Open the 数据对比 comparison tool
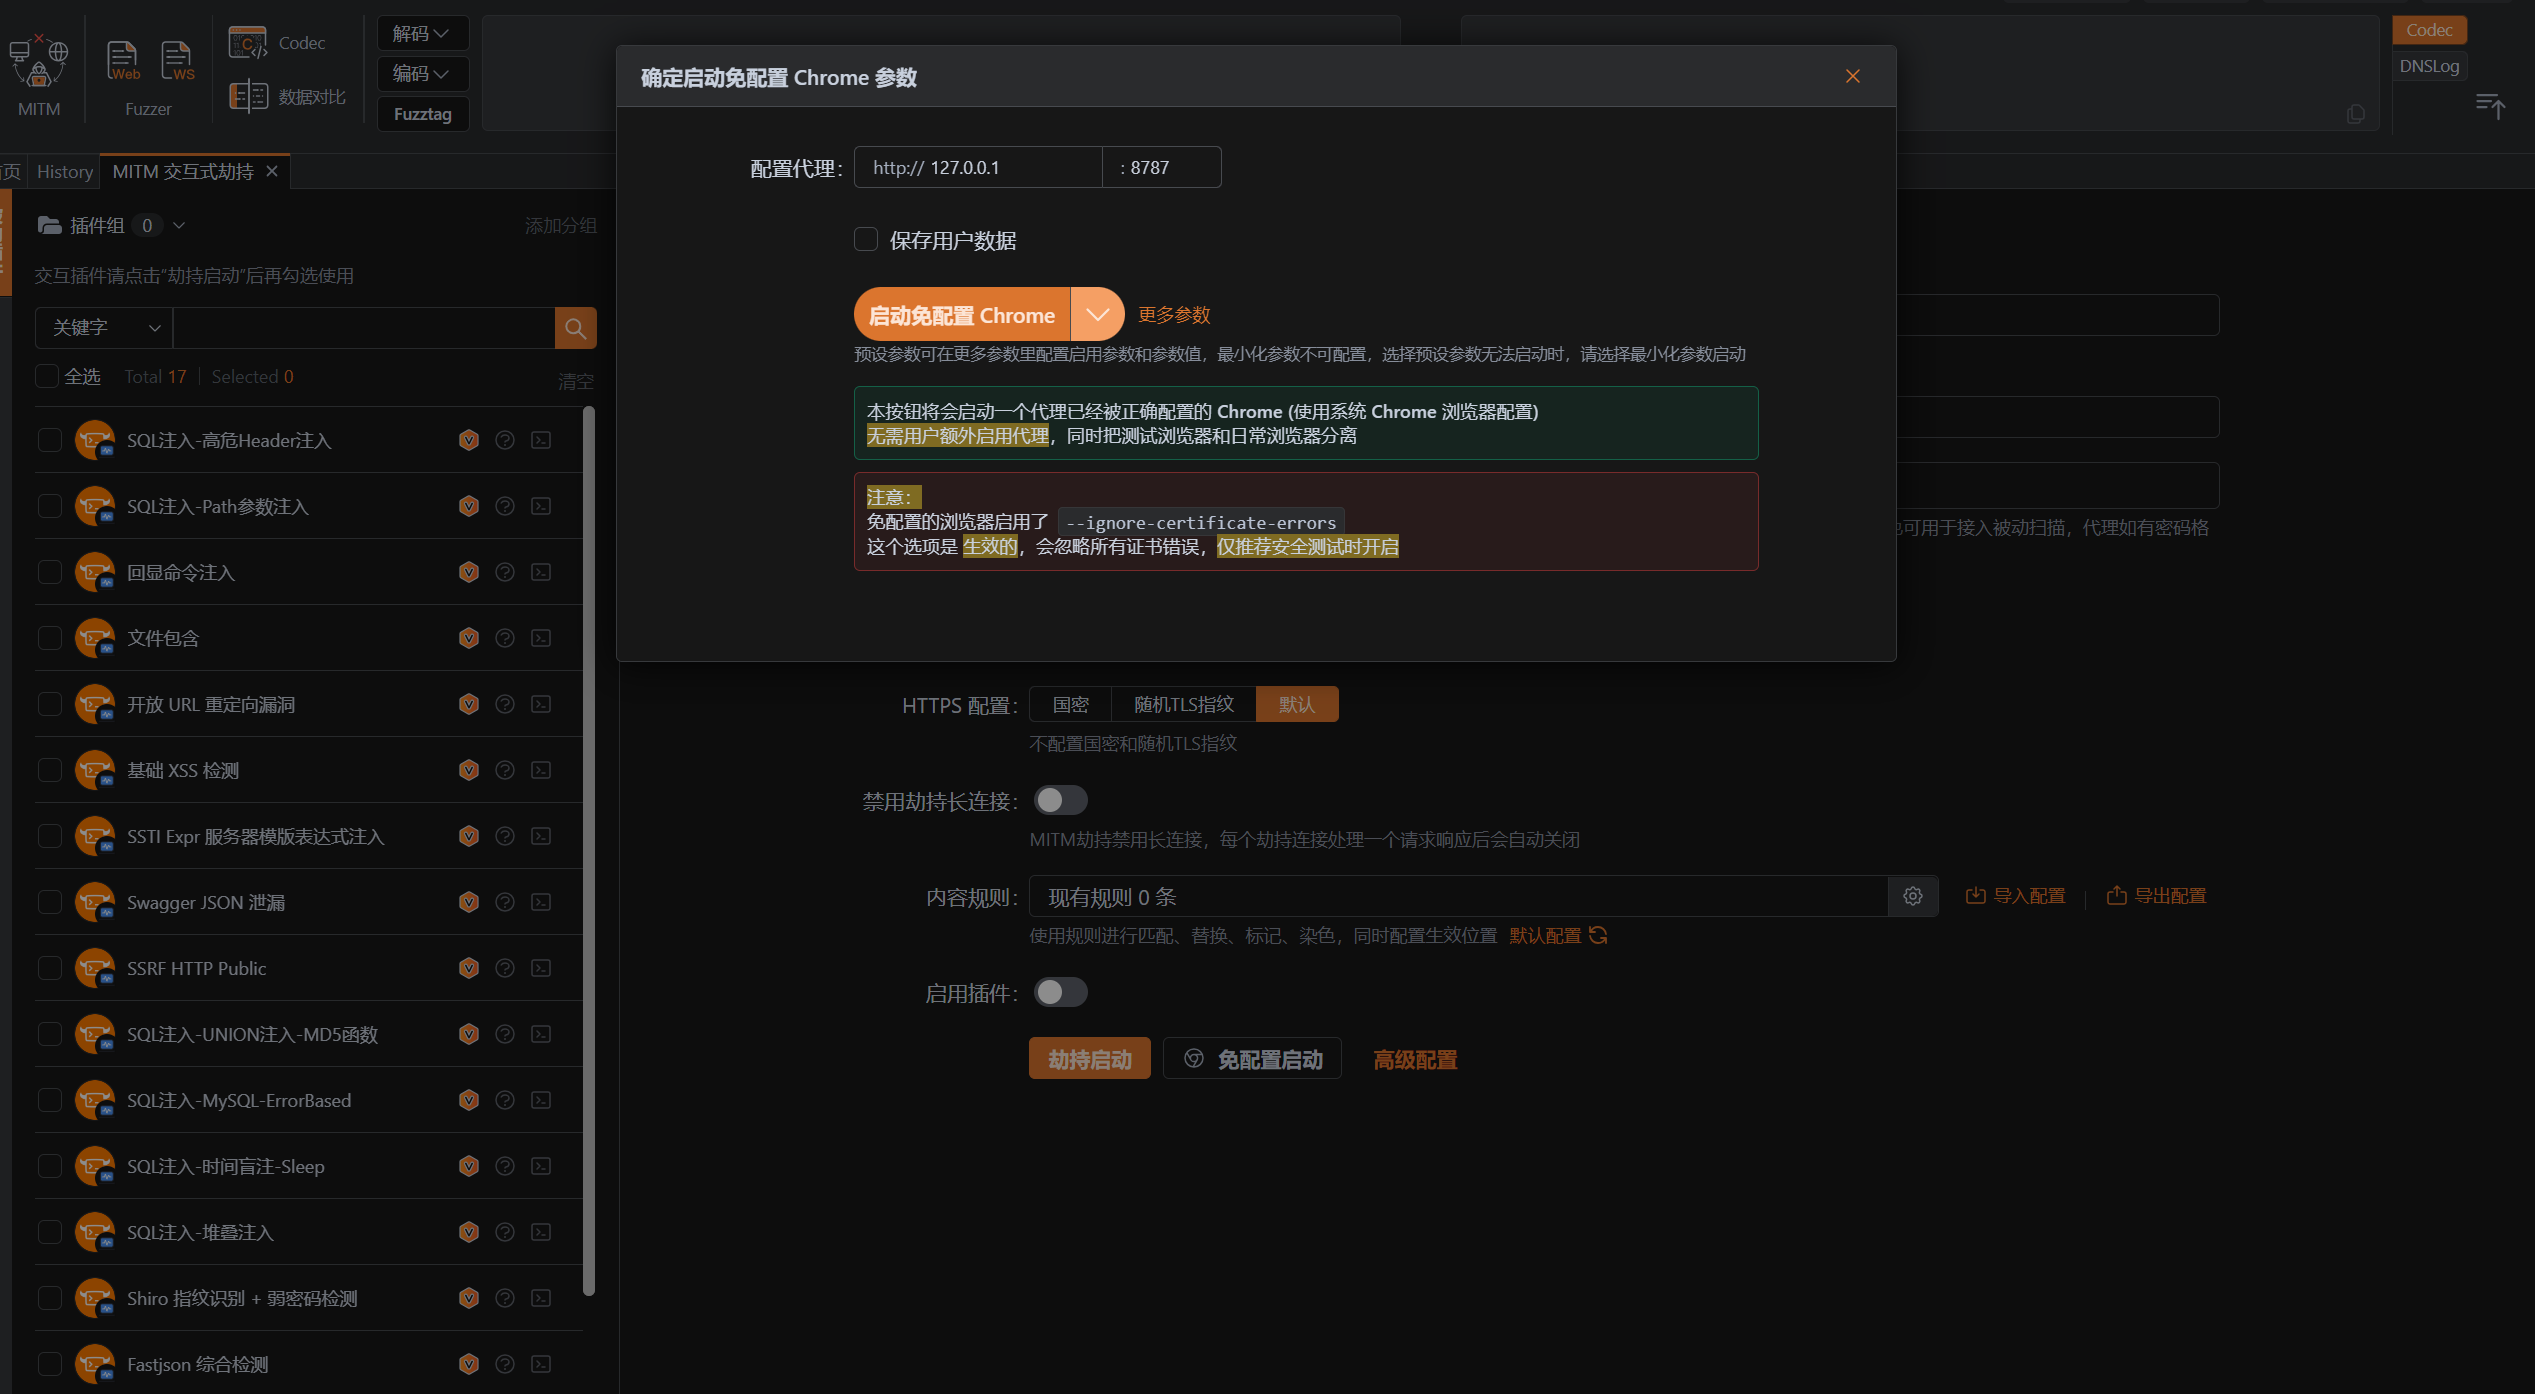This screenshot has height=1394, width=2535. (x=287, y=96)
